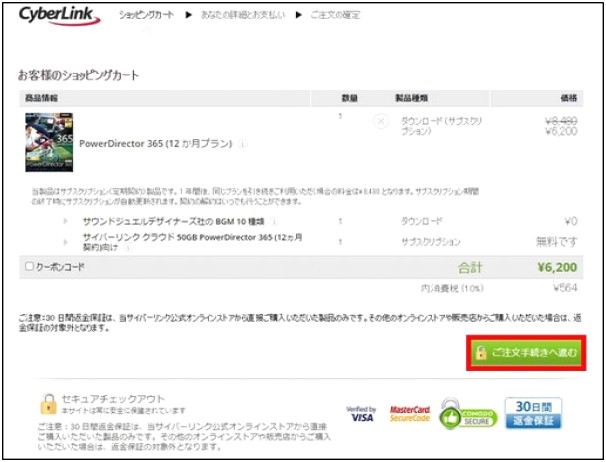606x462 pixels.
Task: Click the お客様のショッピングカート heading
Action: (78, 75)
